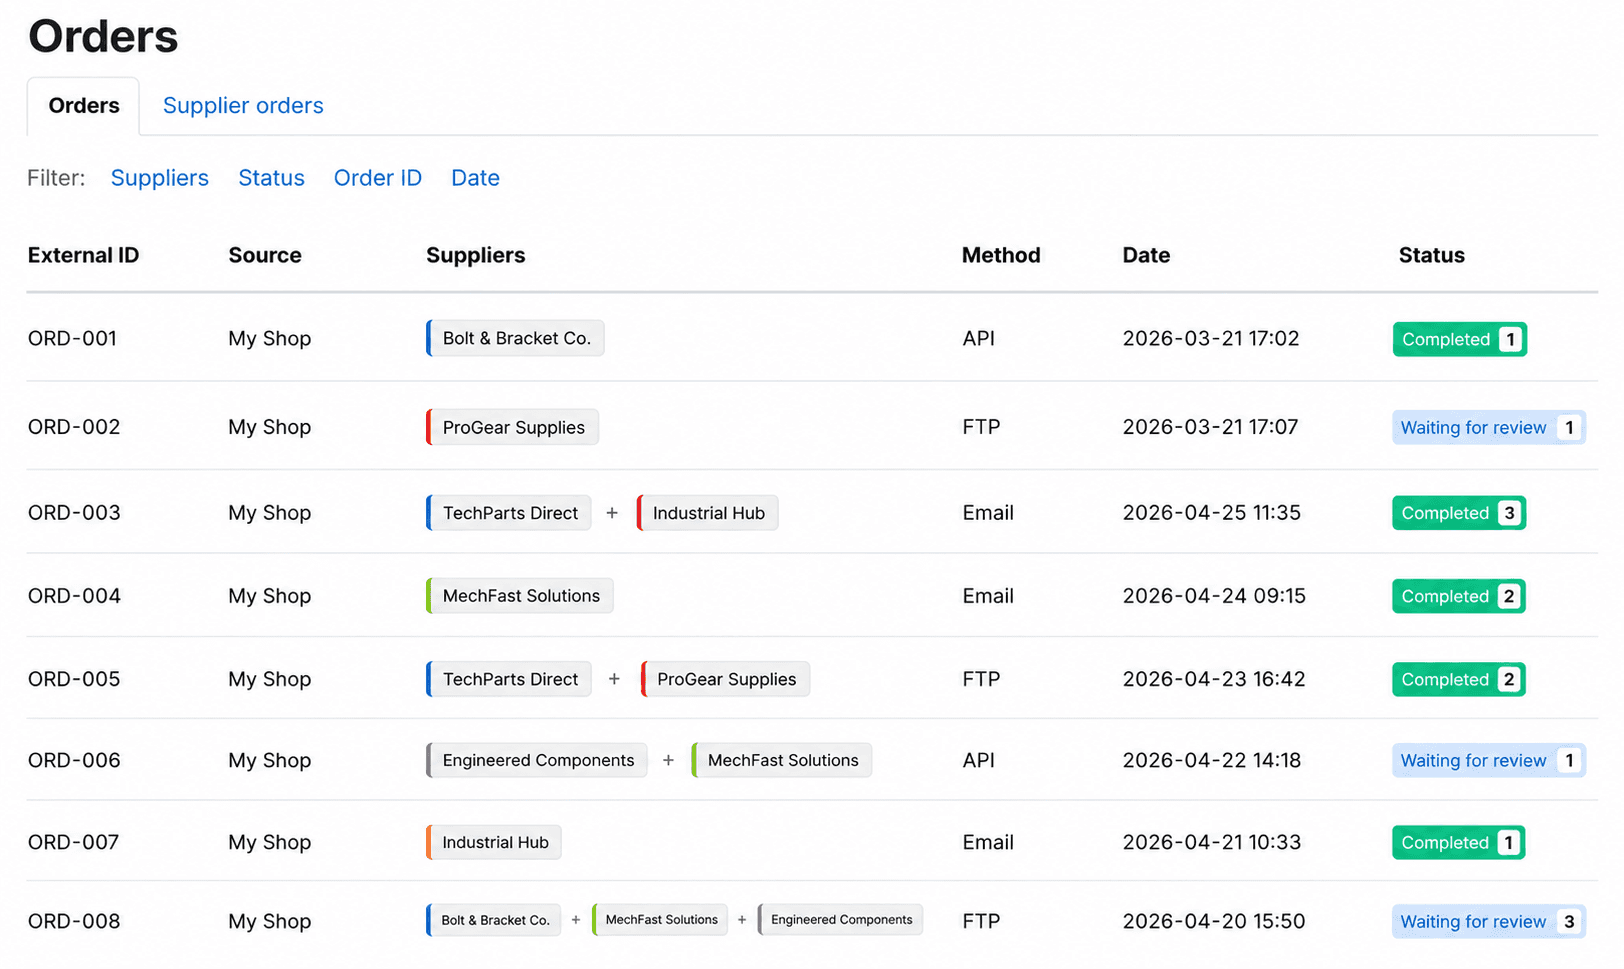Click Waiting for review badge on ORD-002
1624x969 pixels.
click(x=1488, y=427)
